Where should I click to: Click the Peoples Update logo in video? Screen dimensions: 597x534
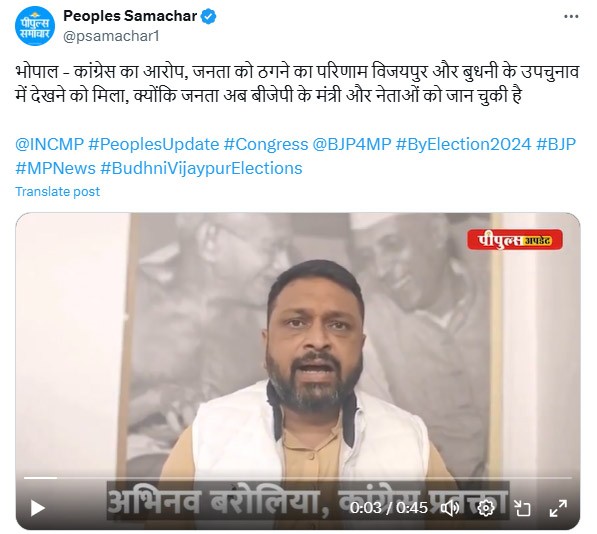point(515,239)
